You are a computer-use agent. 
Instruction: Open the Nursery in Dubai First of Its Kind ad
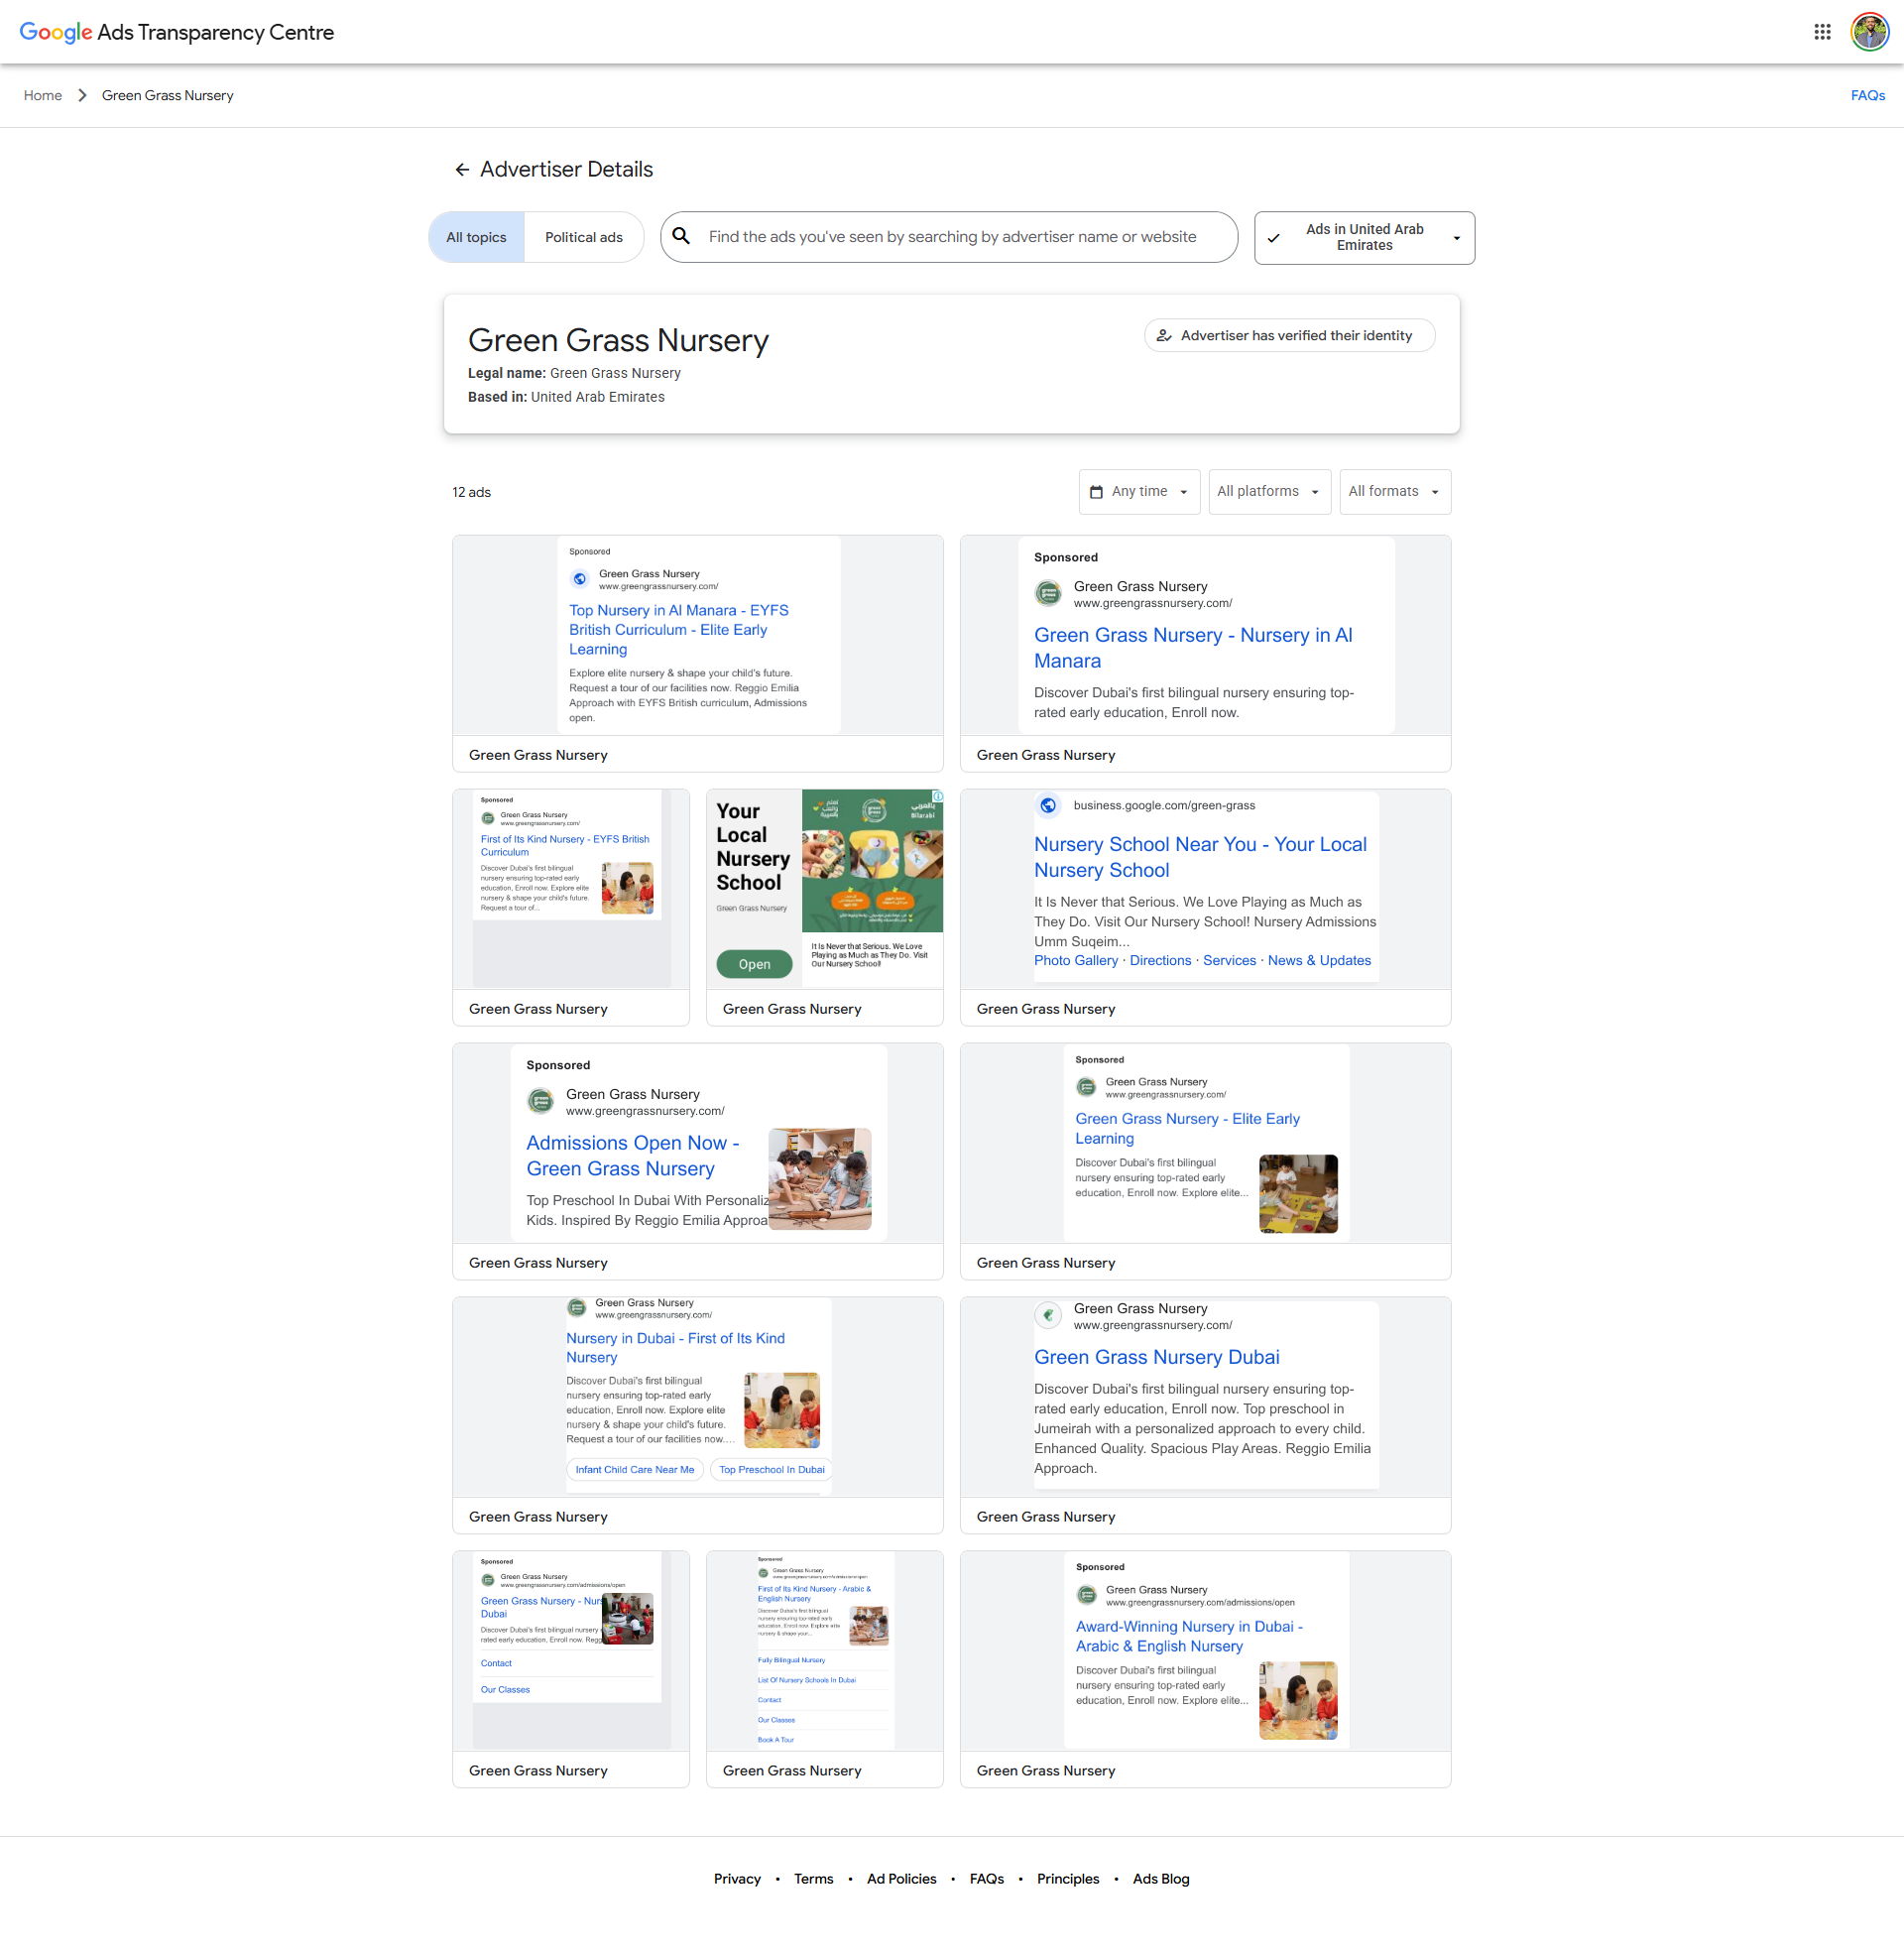click(698, 1415)
